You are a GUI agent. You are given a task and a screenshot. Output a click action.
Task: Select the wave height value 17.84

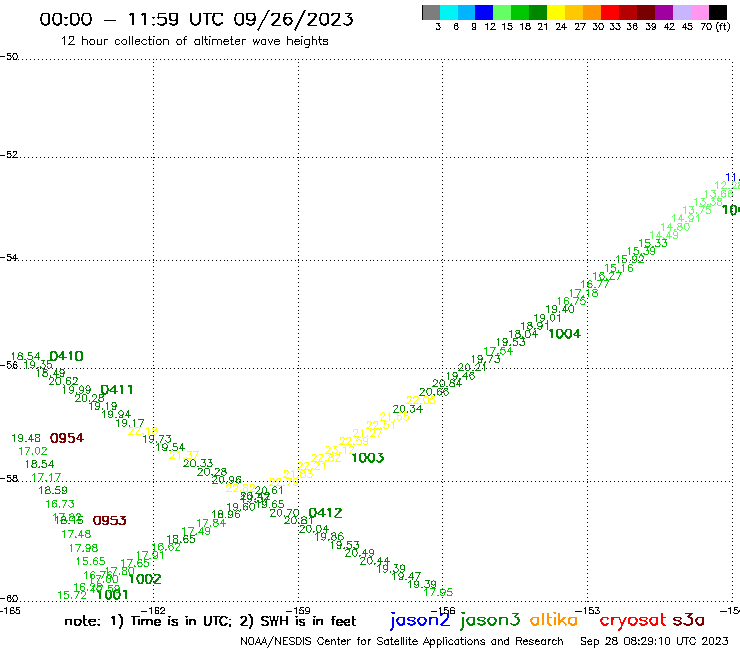(211, 523)
